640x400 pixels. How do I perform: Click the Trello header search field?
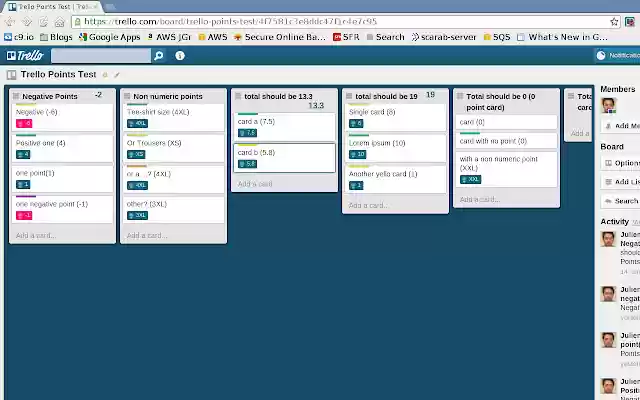coord(101,56)
